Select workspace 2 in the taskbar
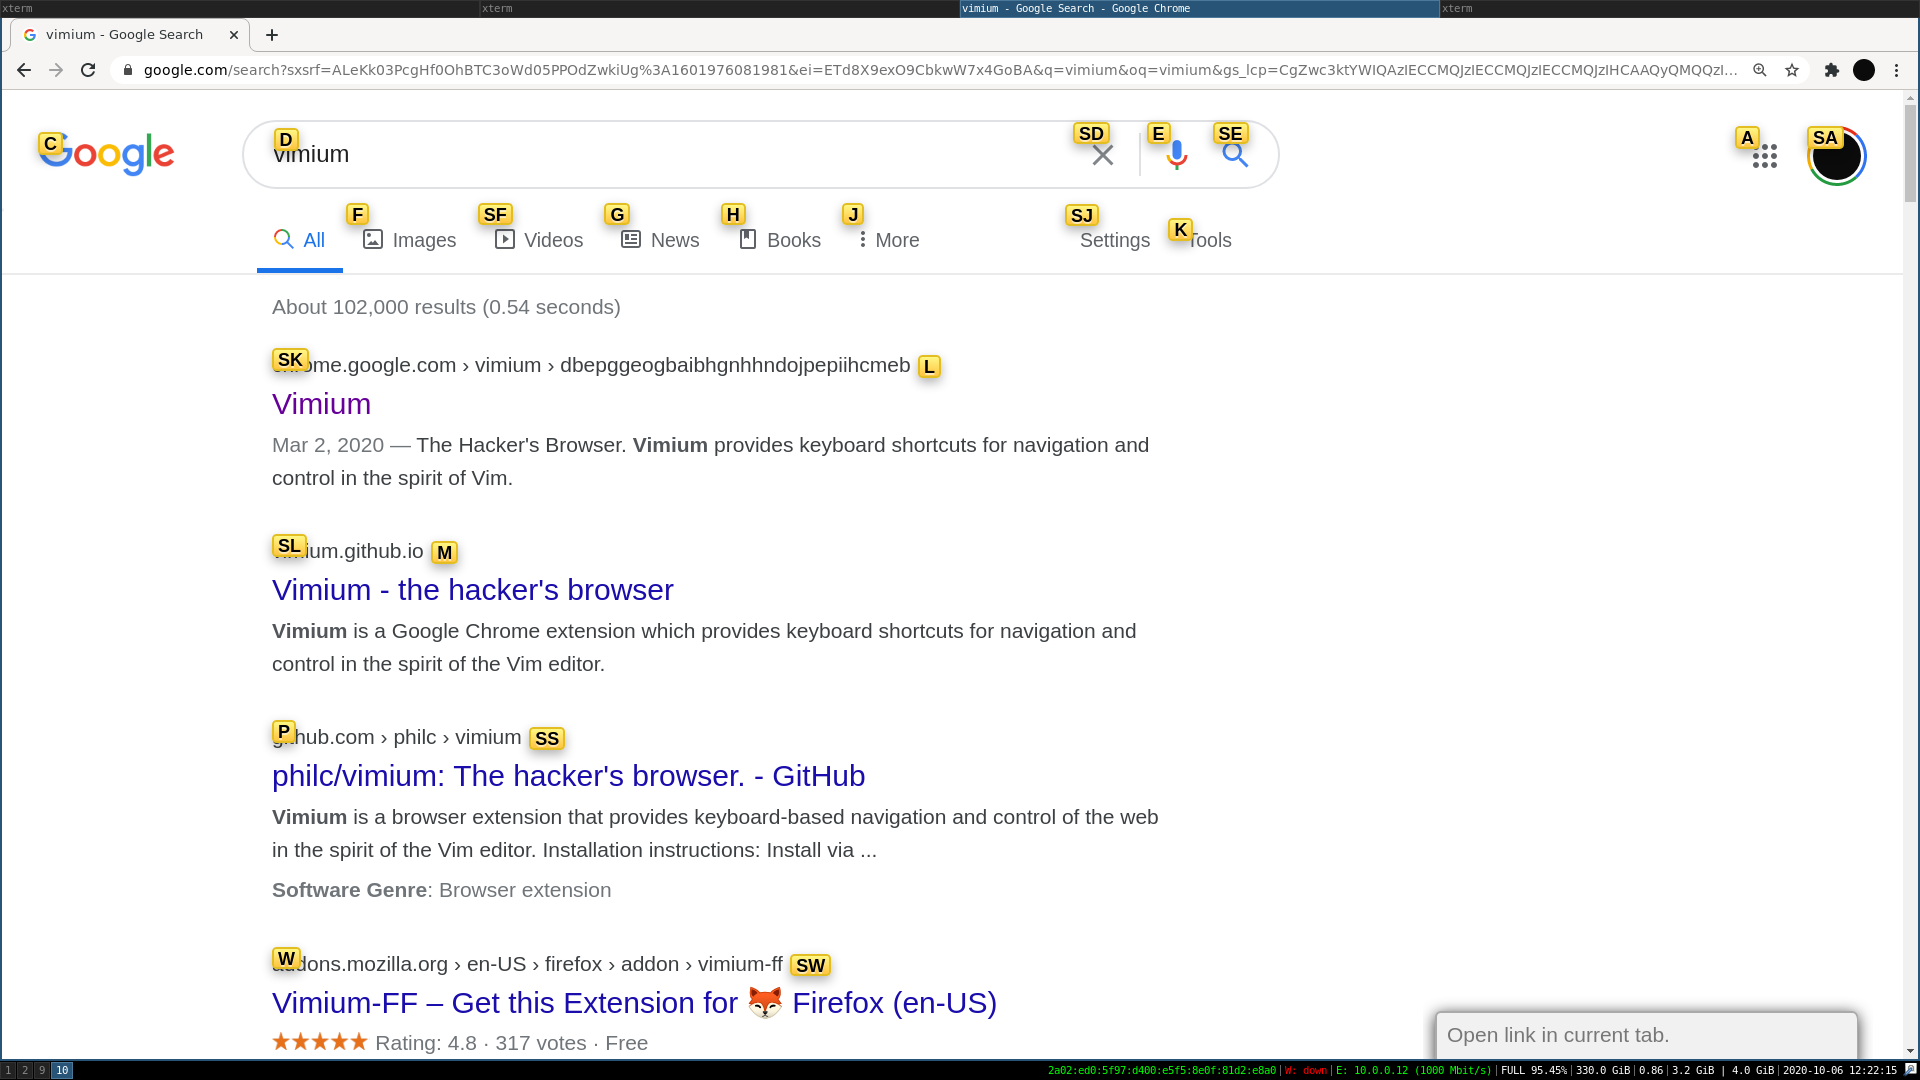Screen dimensions: 1920x1080 click(25, 1071)
